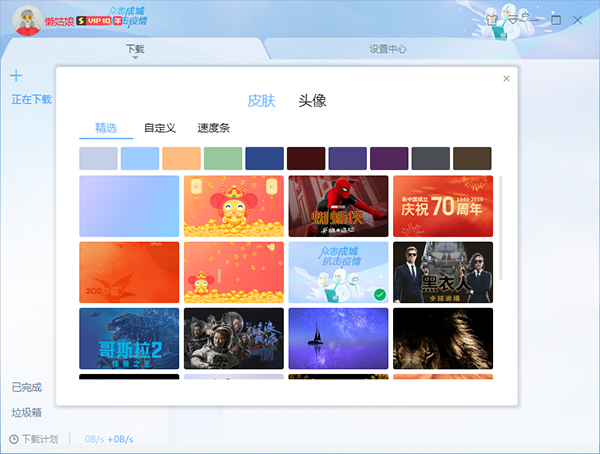Open the 垃圾箱 list
Viewport: 600px width, 454px height.
[26, 413]
